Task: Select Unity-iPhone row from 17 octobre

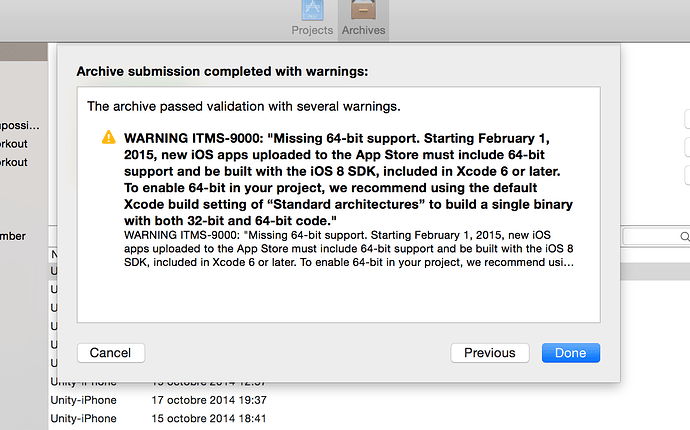Action: [83, 400]
